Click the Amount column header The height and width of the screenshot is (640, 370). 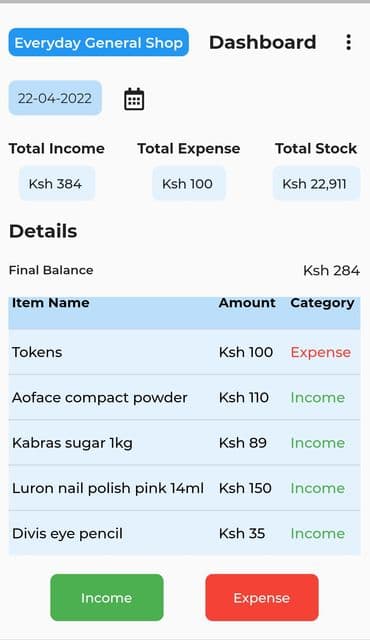(247, 303)
